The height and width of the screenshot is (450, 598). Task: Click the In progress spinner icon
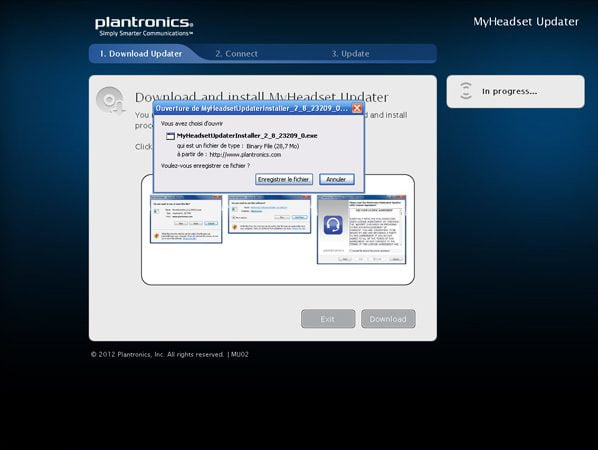(x=466, y=91)
